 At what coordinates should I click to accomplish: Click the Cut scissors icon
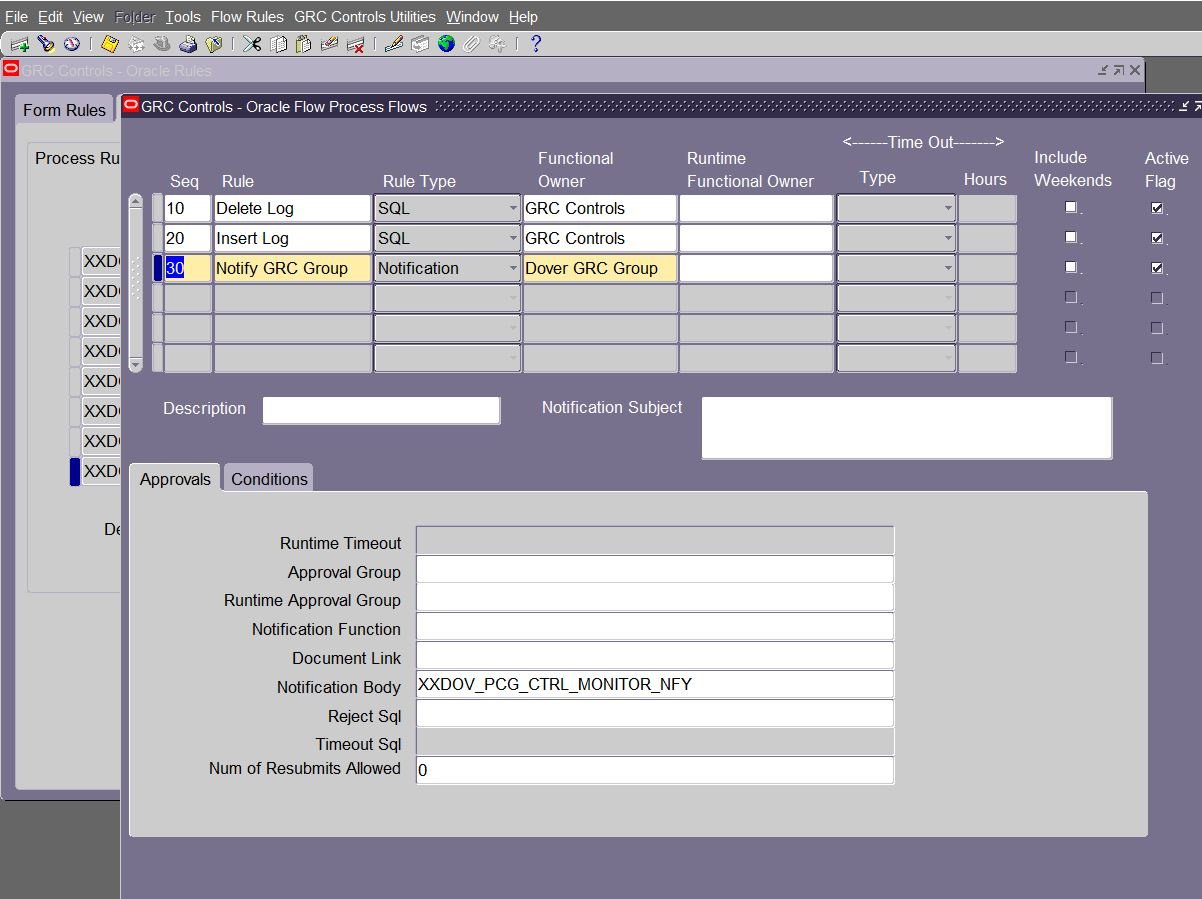click(252, 44)
